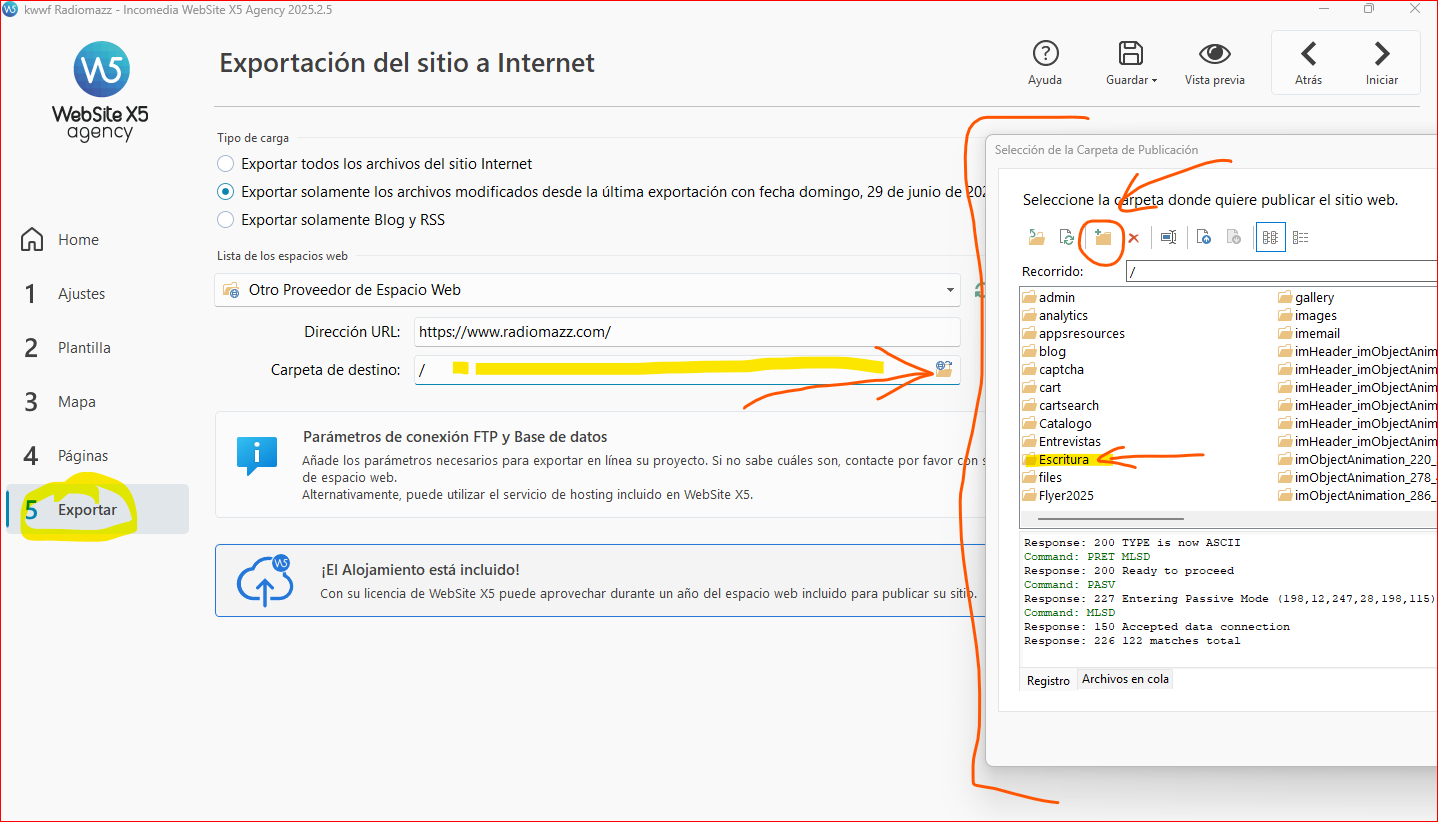
Task: Click the blue info icon in FTP panel
Action: click(257, 455)
